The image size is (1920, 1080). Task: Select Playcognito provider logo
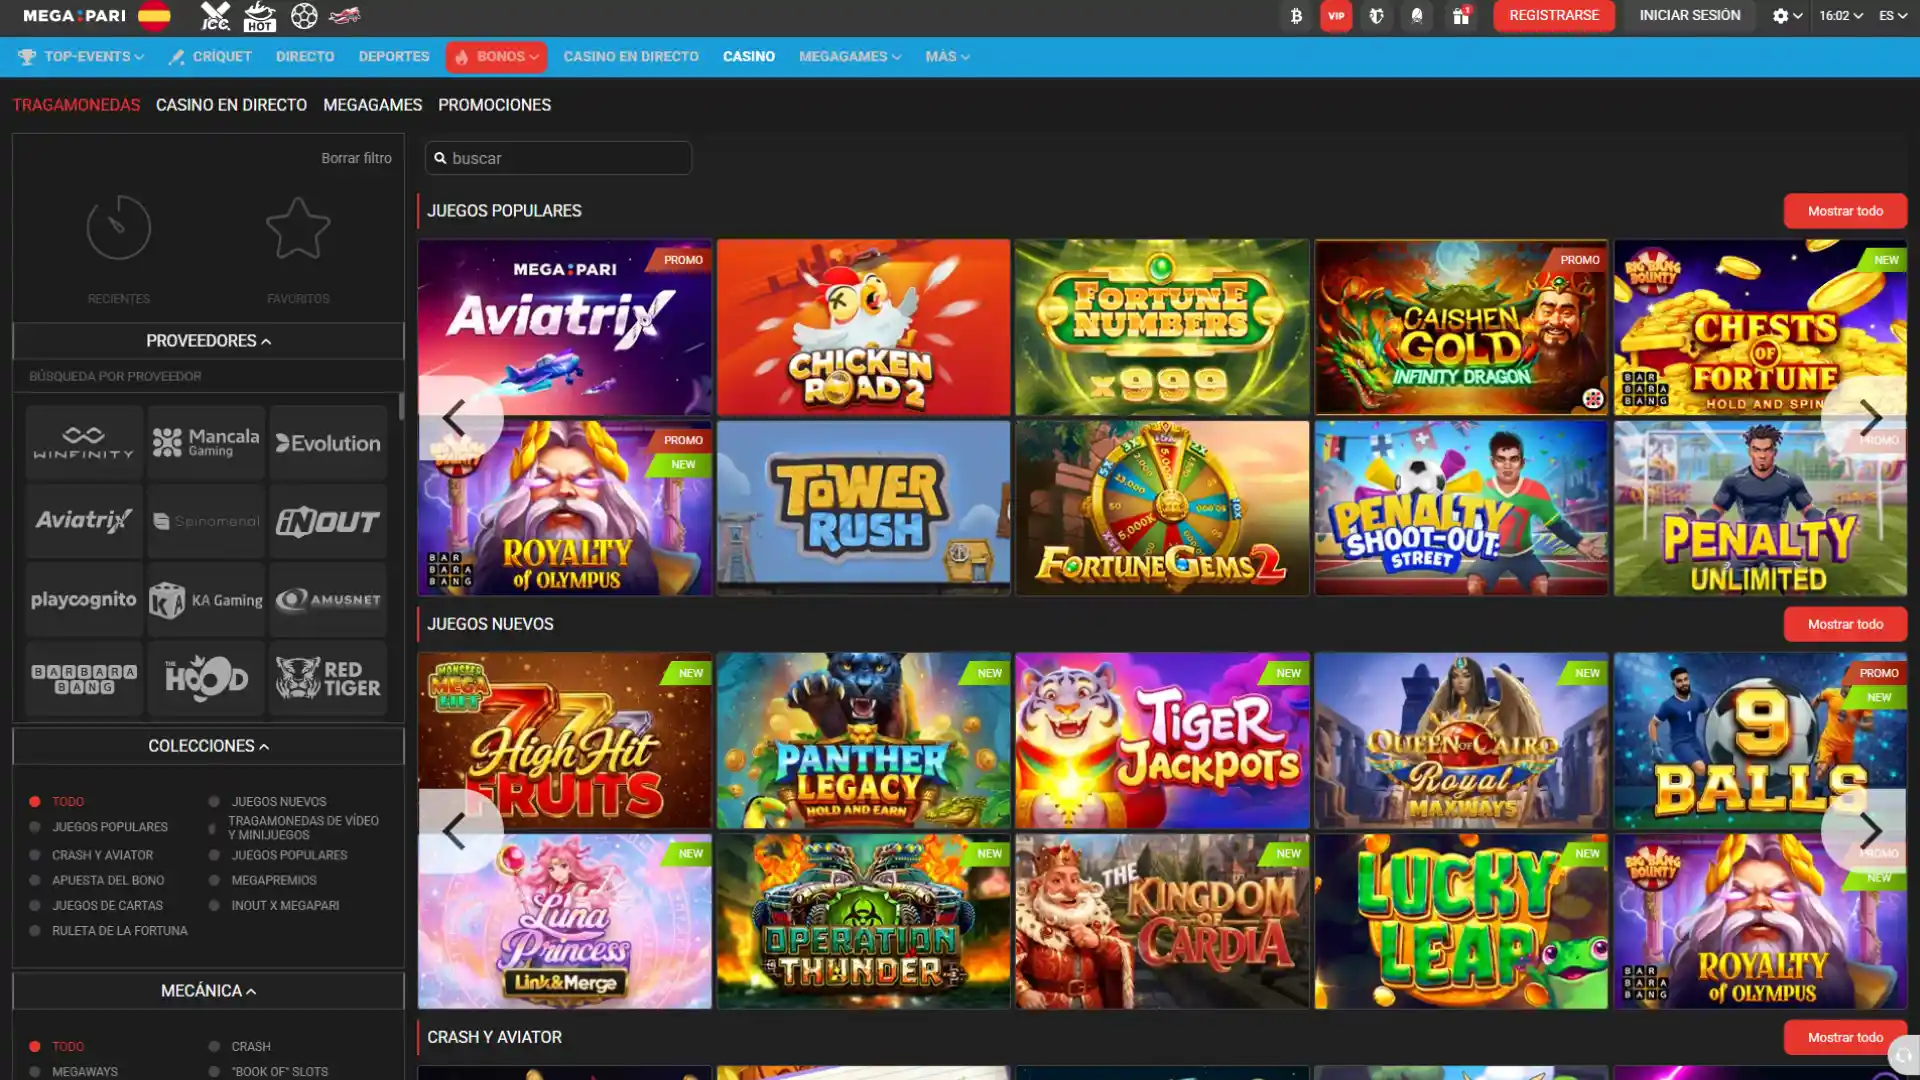84,600
